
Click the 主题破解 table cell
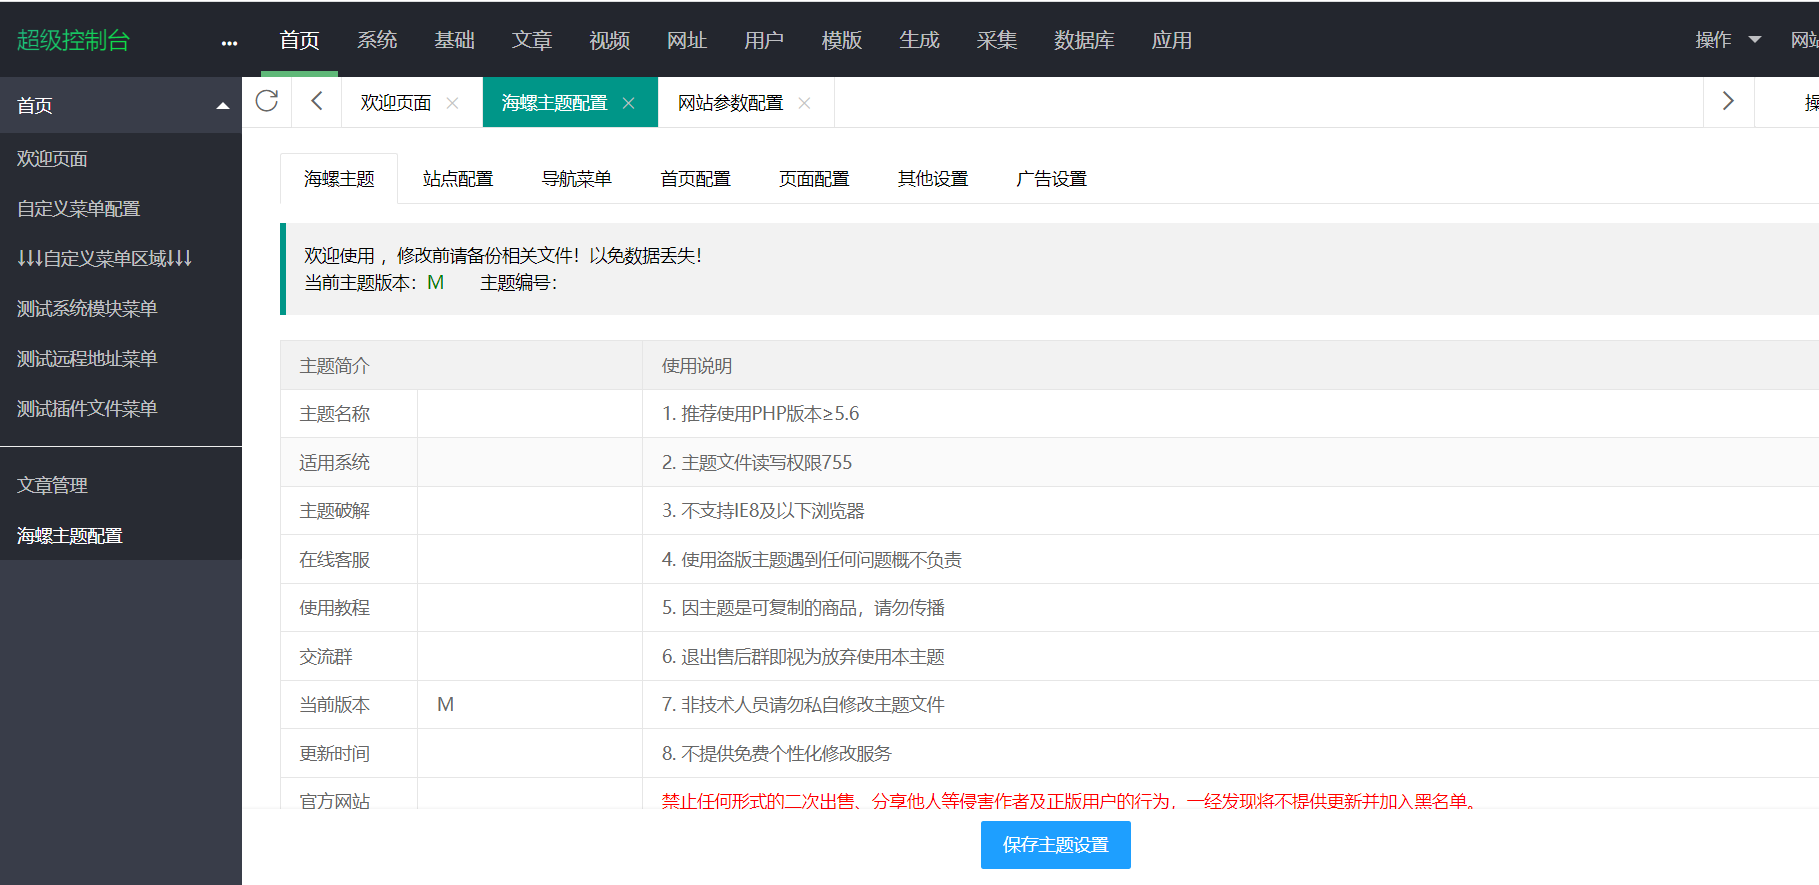[x=349, y=511]
